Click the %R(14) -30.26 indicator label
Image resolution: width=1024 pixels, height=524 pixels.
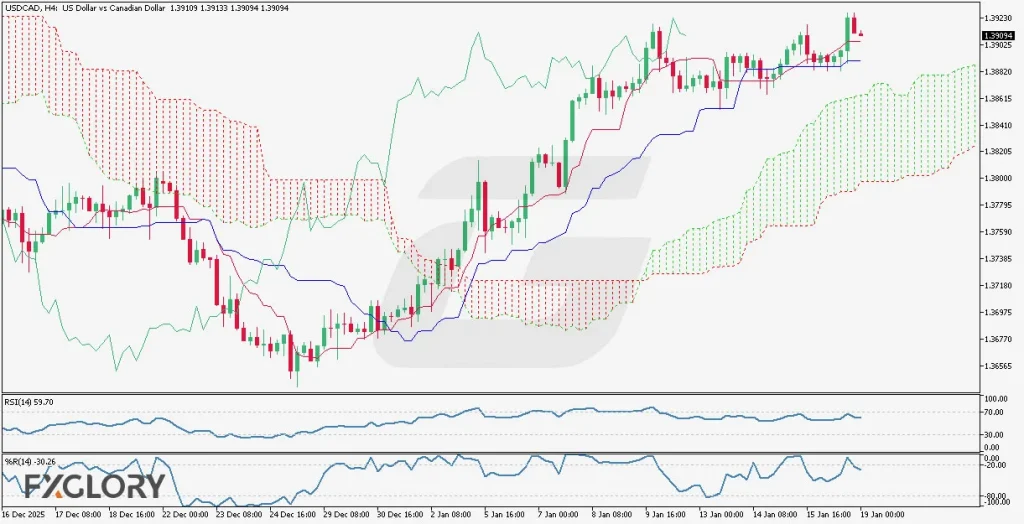pos(29,461)
